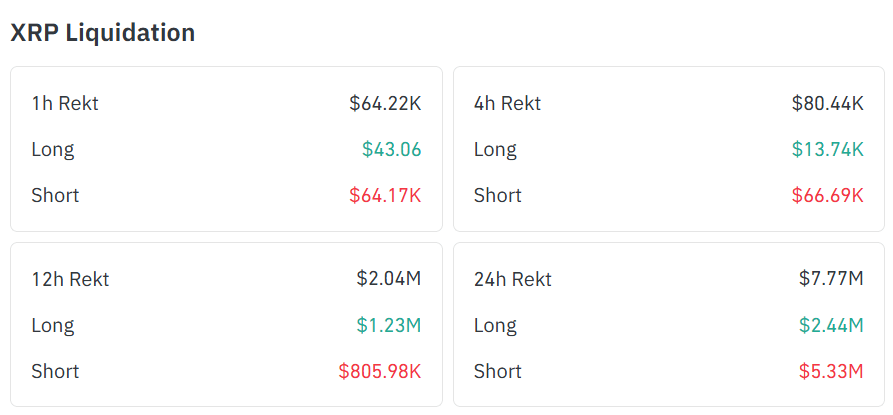The image size is (893, 415).
Task: Select the 4h Rekt total $80.44K
Action: click(x=827, y=103)
